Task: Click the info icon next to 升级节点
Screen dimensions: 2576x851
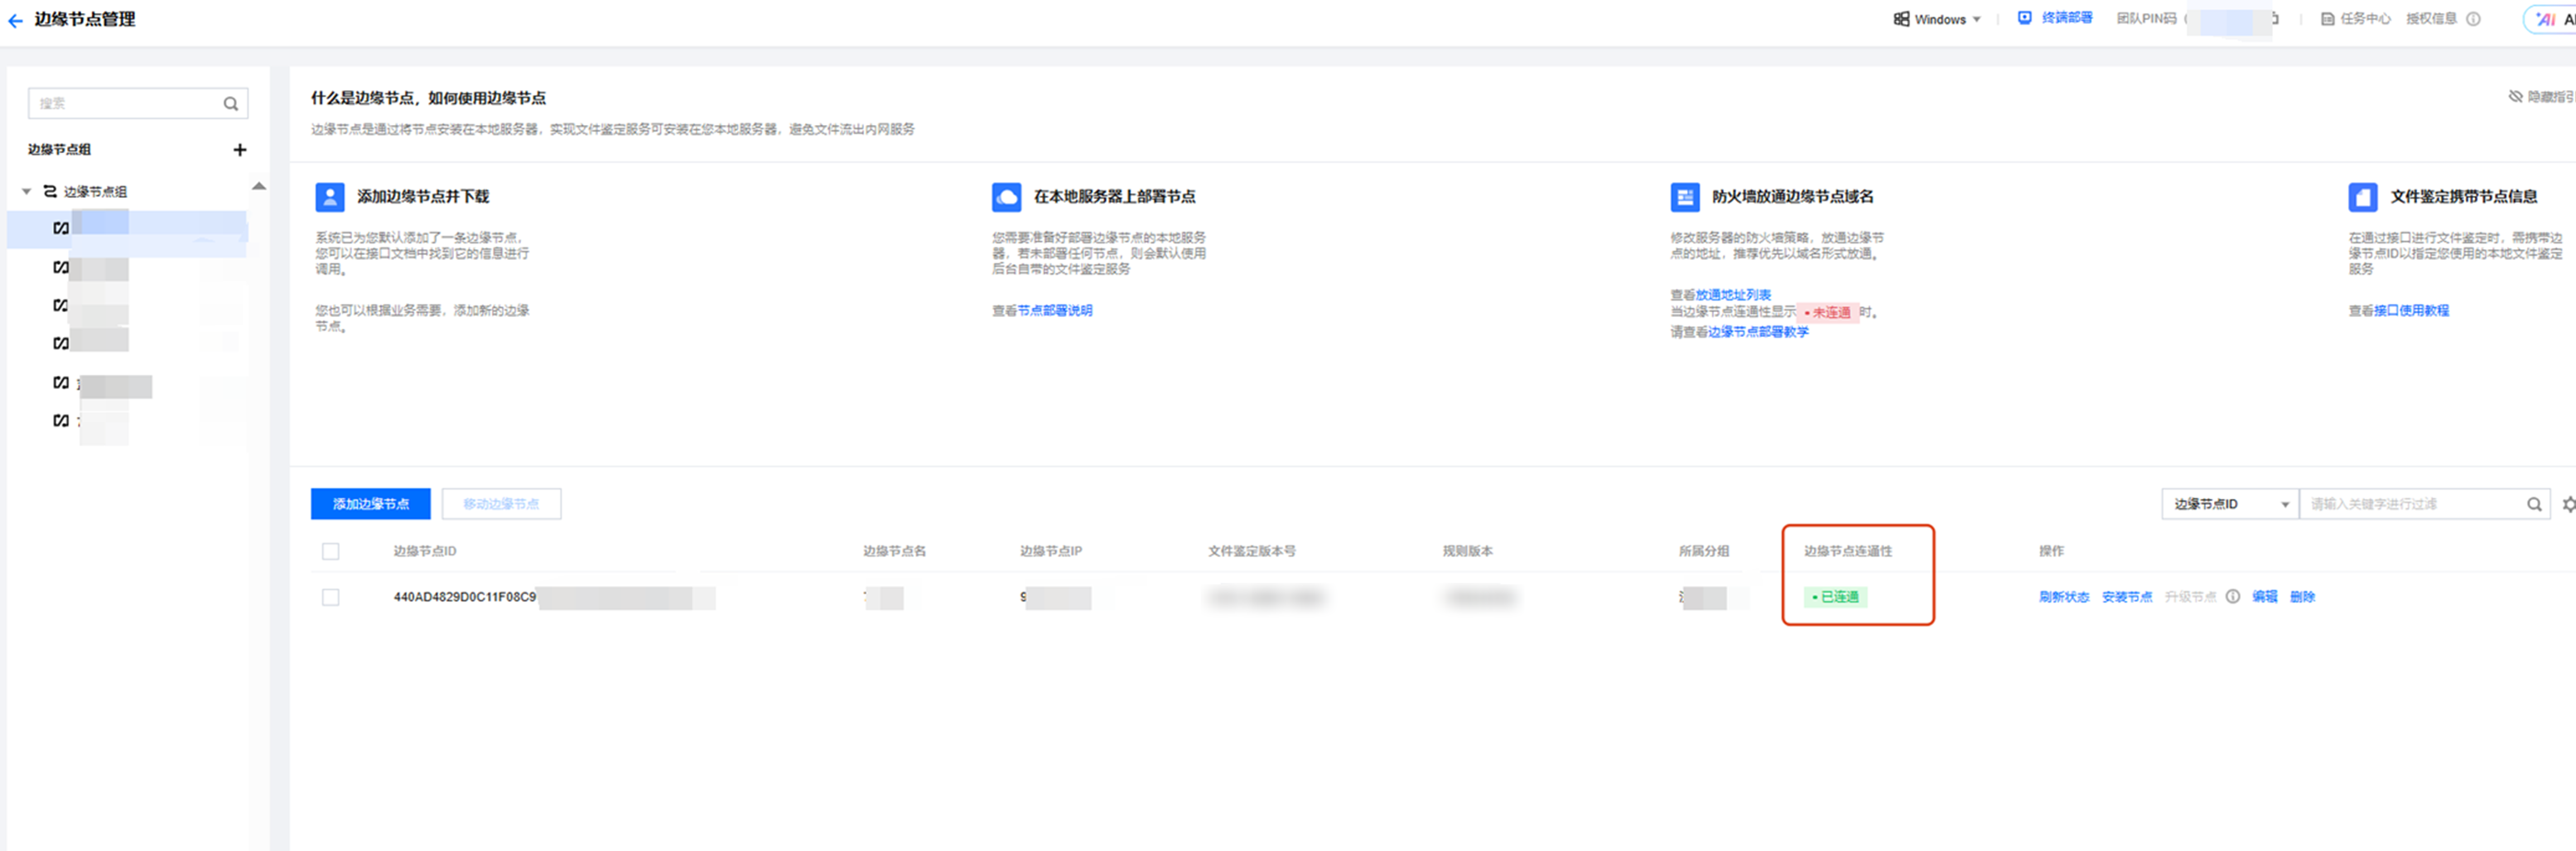Action: [2232, 597]
